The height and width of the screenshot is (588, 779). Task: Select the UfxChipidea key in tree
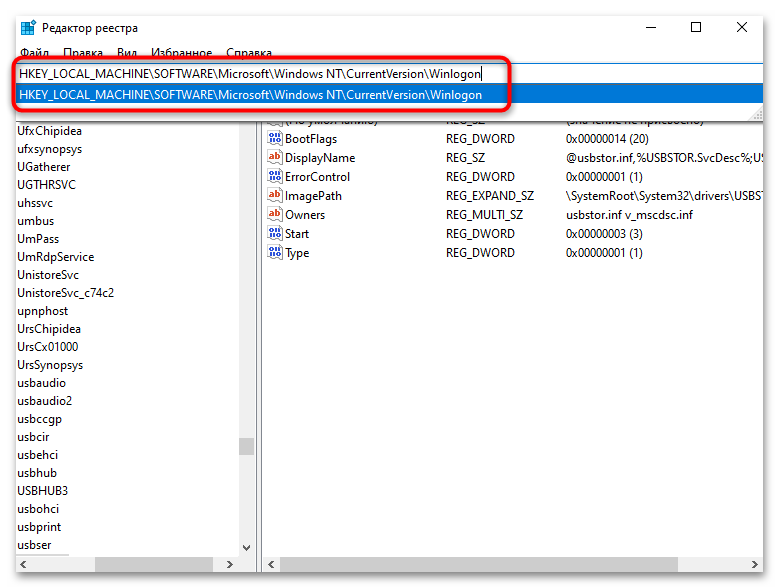click(x=49, y=131)
